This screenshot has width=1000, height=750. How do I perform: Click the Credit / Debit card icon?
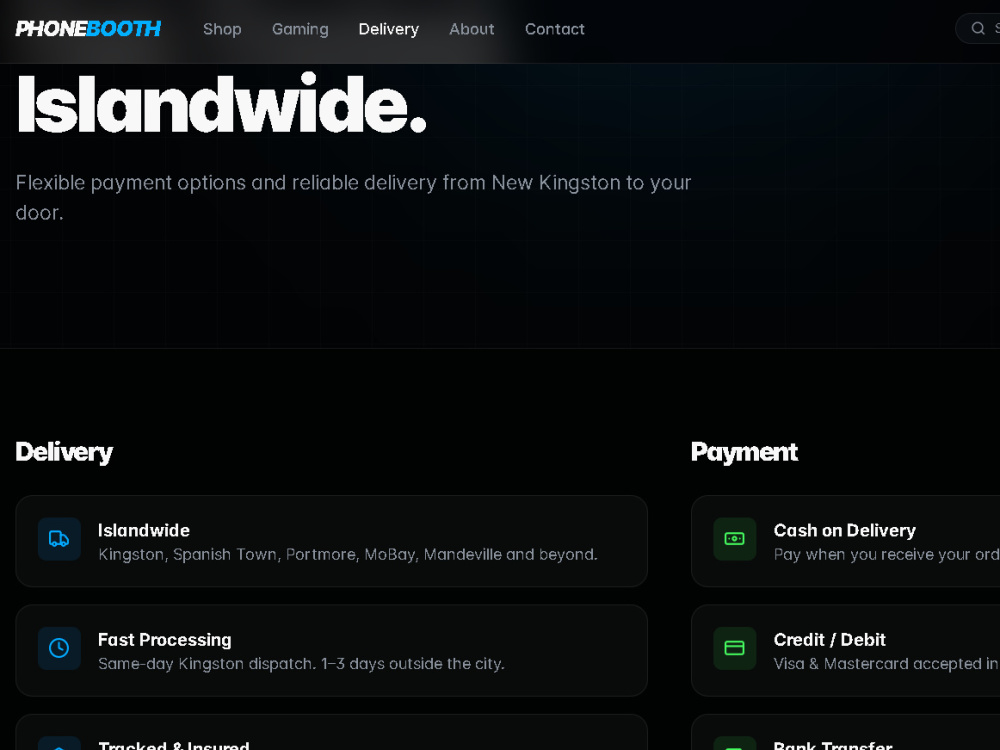click(x=735, y=648)
